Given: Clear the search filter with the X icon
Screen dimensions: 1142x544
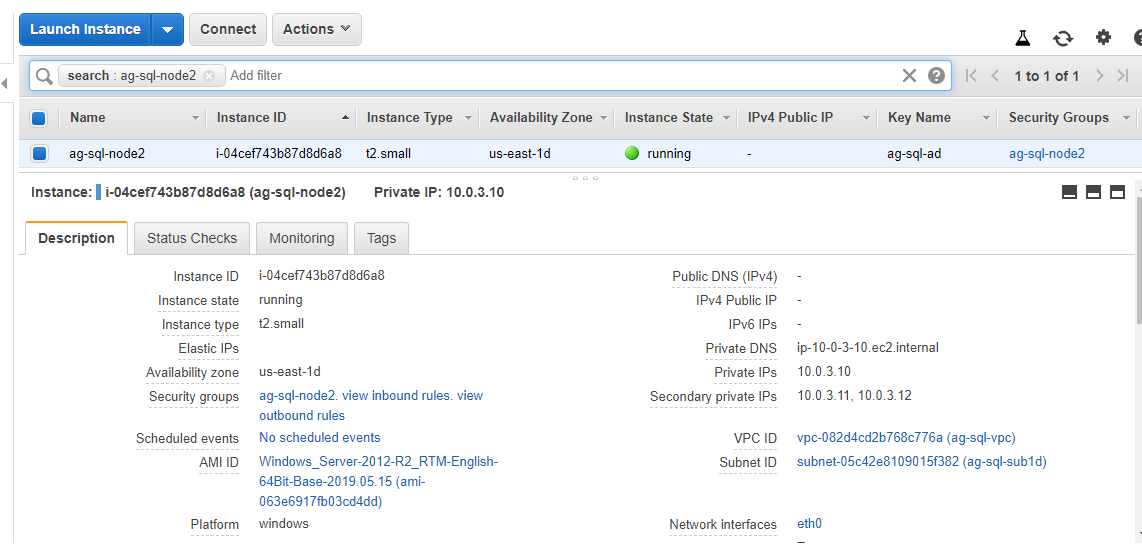Looking at the screenshot, I should 909,76.
